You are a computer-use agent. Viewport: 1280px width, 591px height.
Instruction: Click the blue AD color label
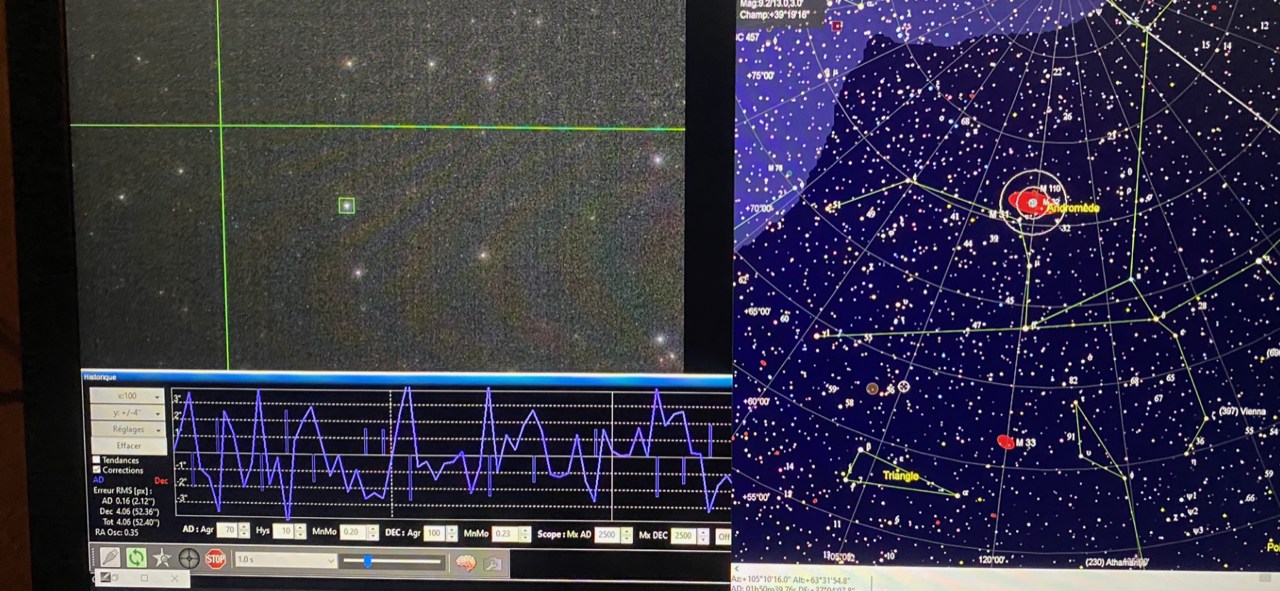coord(98,480)
